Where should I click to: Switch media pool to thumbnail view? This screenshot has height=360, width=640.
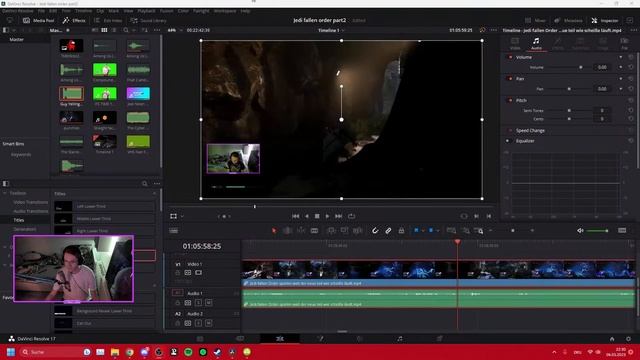click(x=104, y=30)
